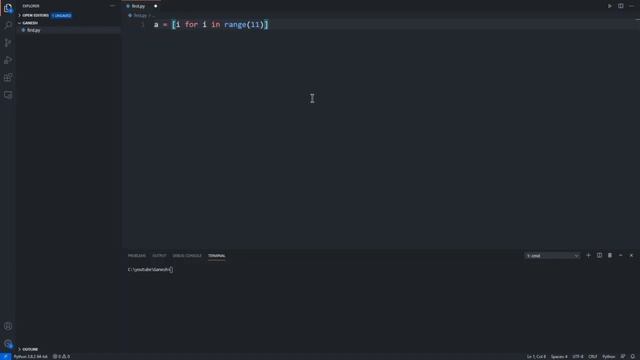
Task: Split the terminal using split icon
Action: click(599, 256)
